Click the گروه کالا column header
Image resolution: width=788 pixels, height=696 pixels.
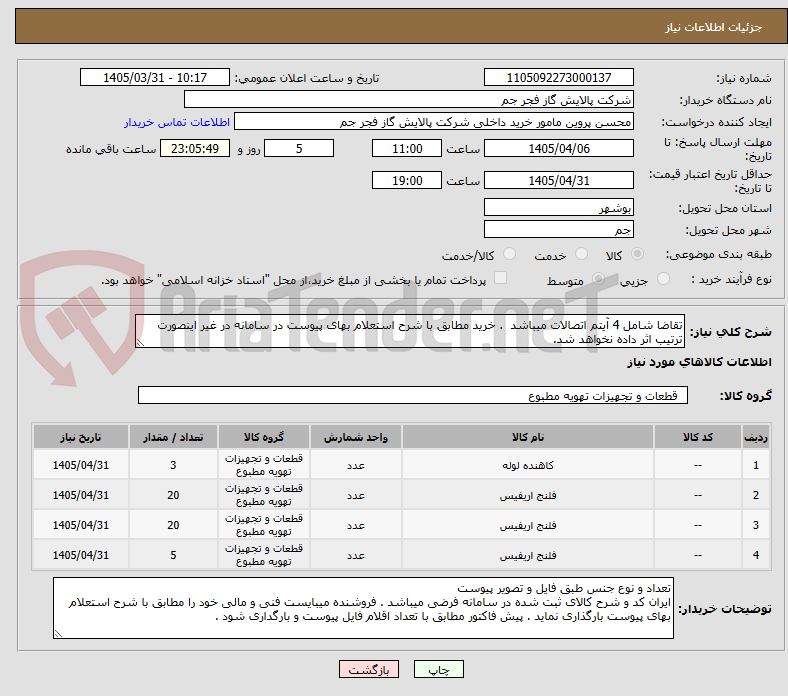click(x=264, y=437)
